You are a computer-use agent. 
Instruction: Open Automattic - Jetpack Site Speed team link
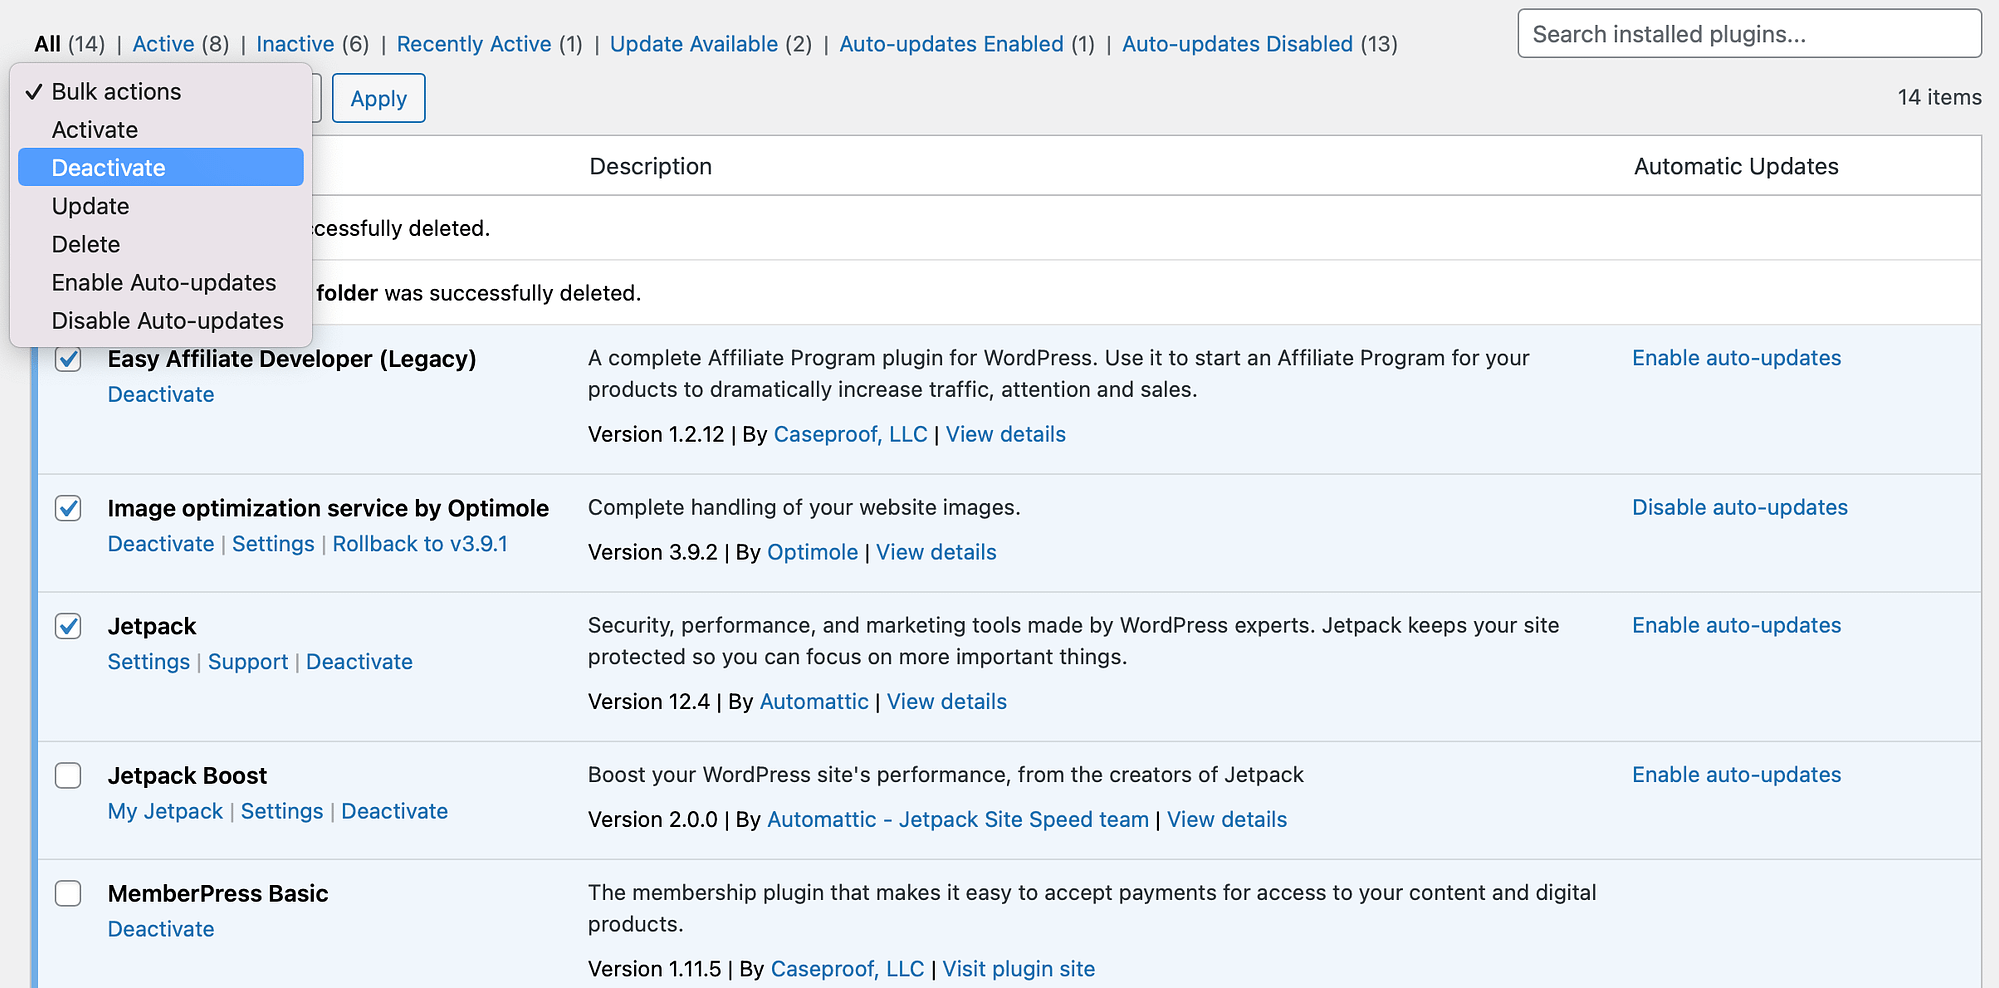tap(958, 820)
